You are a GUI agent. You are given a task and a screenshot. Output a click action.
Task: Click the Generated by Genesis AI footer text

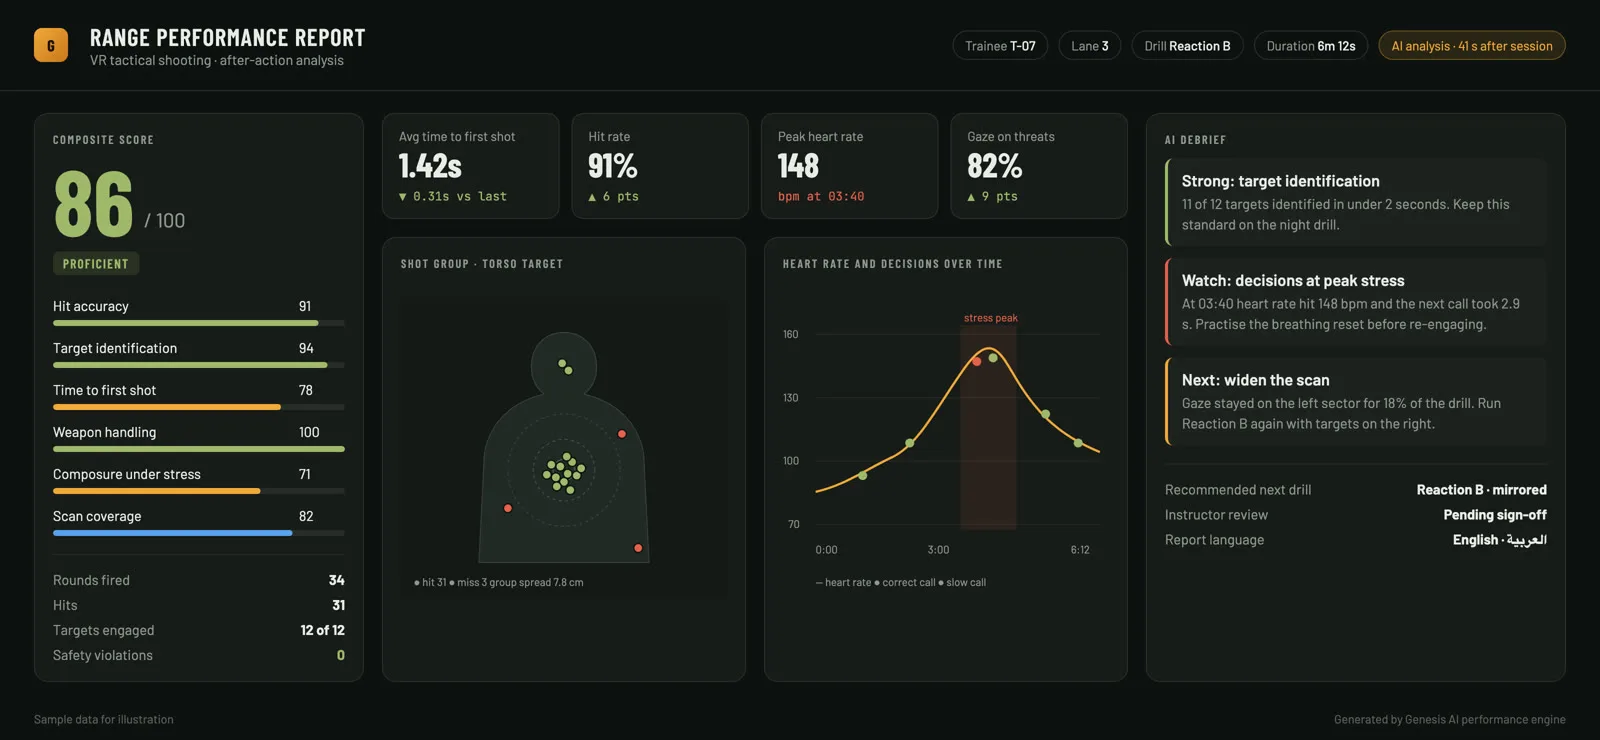pos(1450,719)
